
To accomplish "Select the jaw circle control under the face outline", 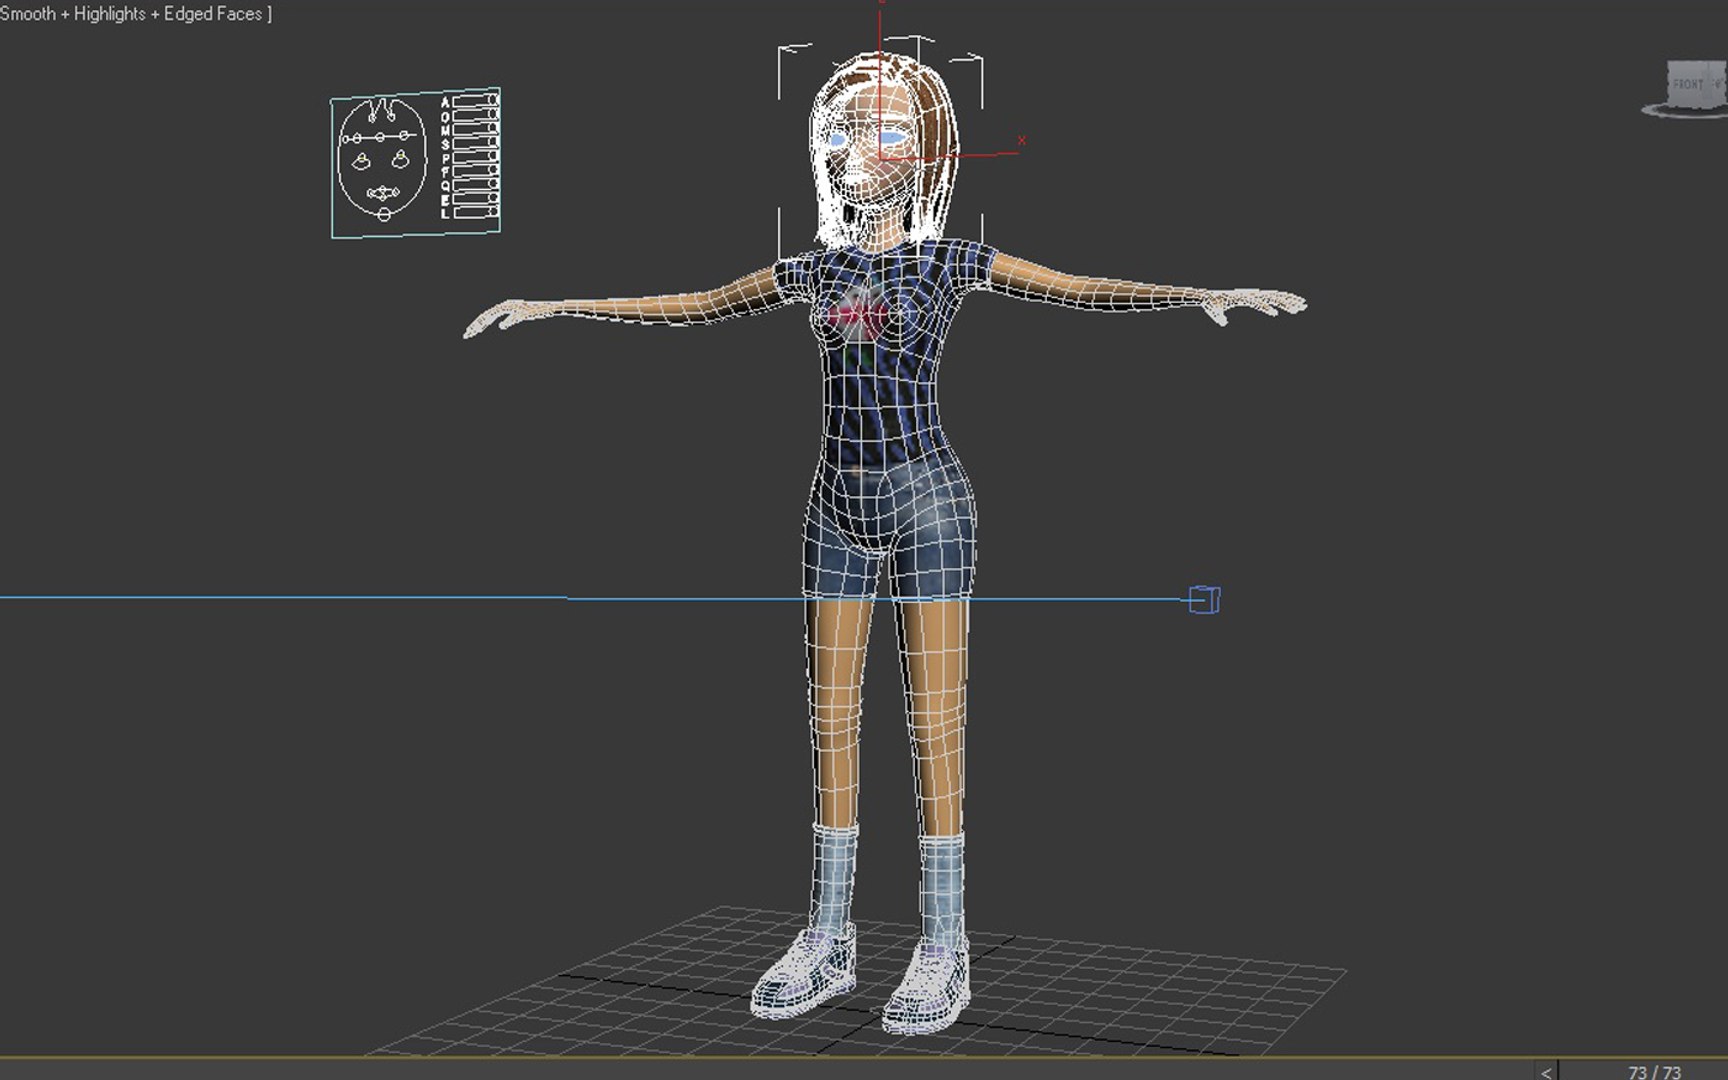I will click(384, 214).
